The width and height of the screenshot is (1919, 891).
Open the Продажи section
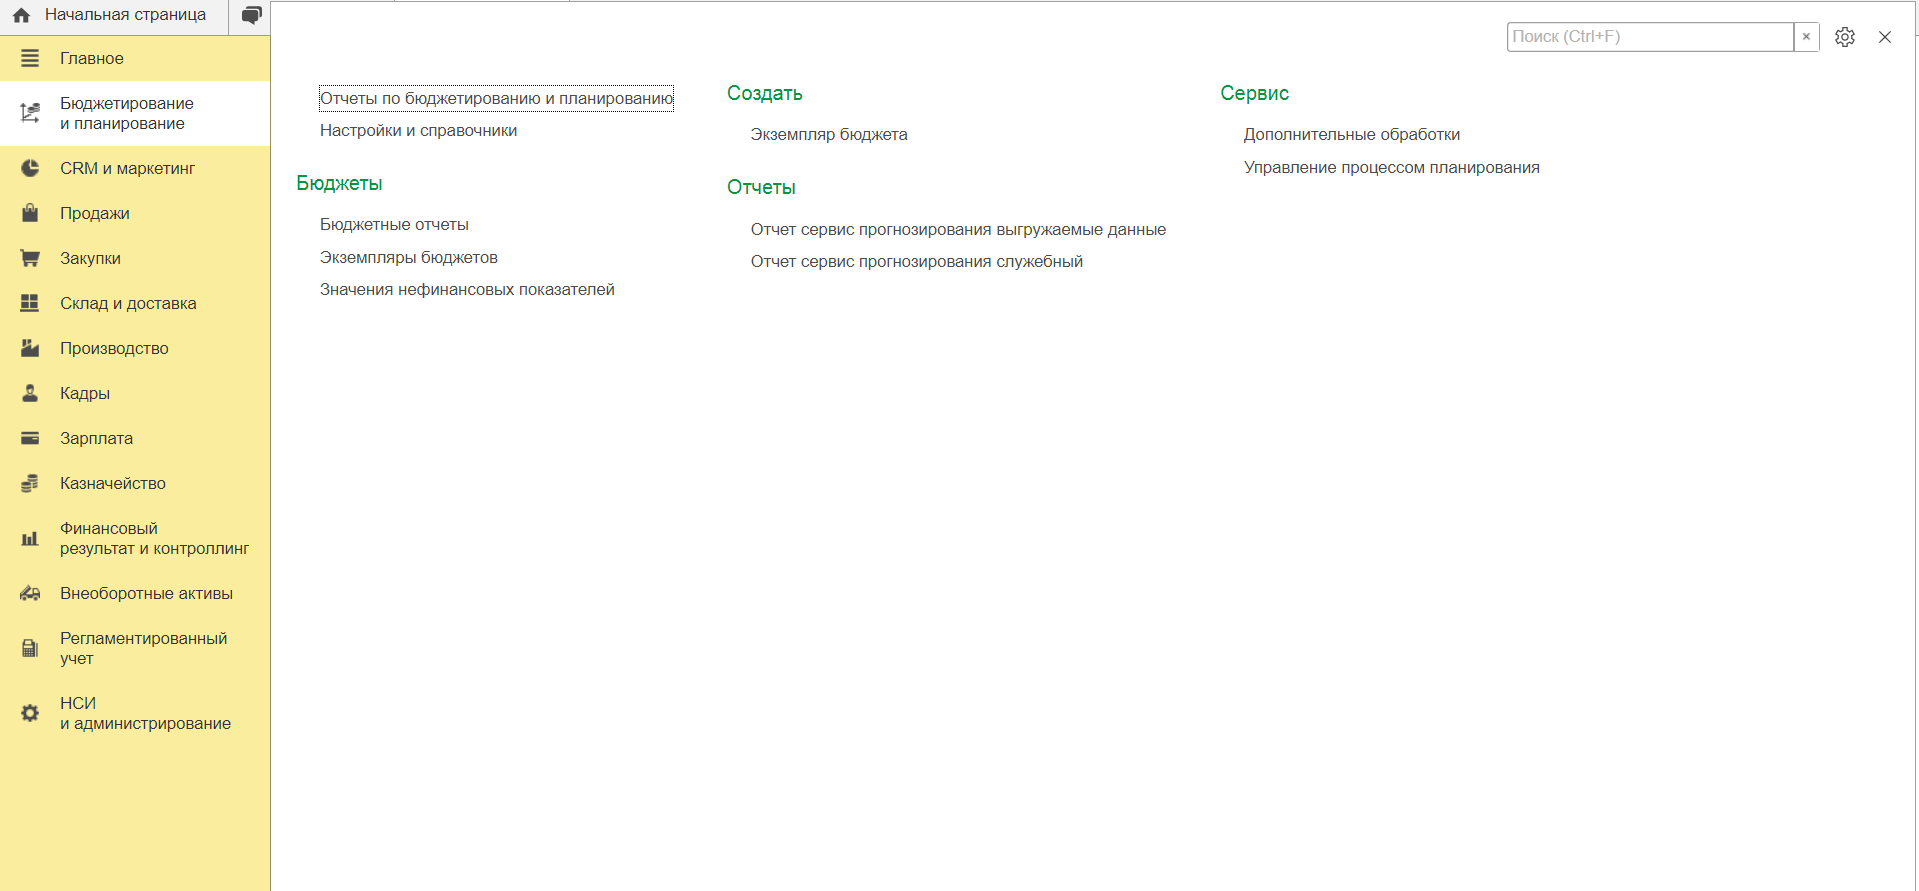click(95, 213)
